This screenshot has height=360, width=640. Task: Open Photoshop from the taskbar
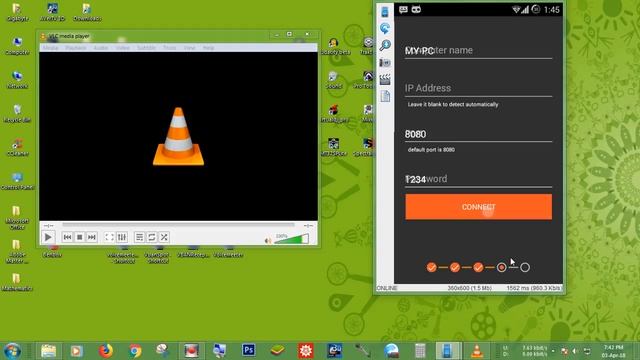pyautogui.click(x=249, y=350)
